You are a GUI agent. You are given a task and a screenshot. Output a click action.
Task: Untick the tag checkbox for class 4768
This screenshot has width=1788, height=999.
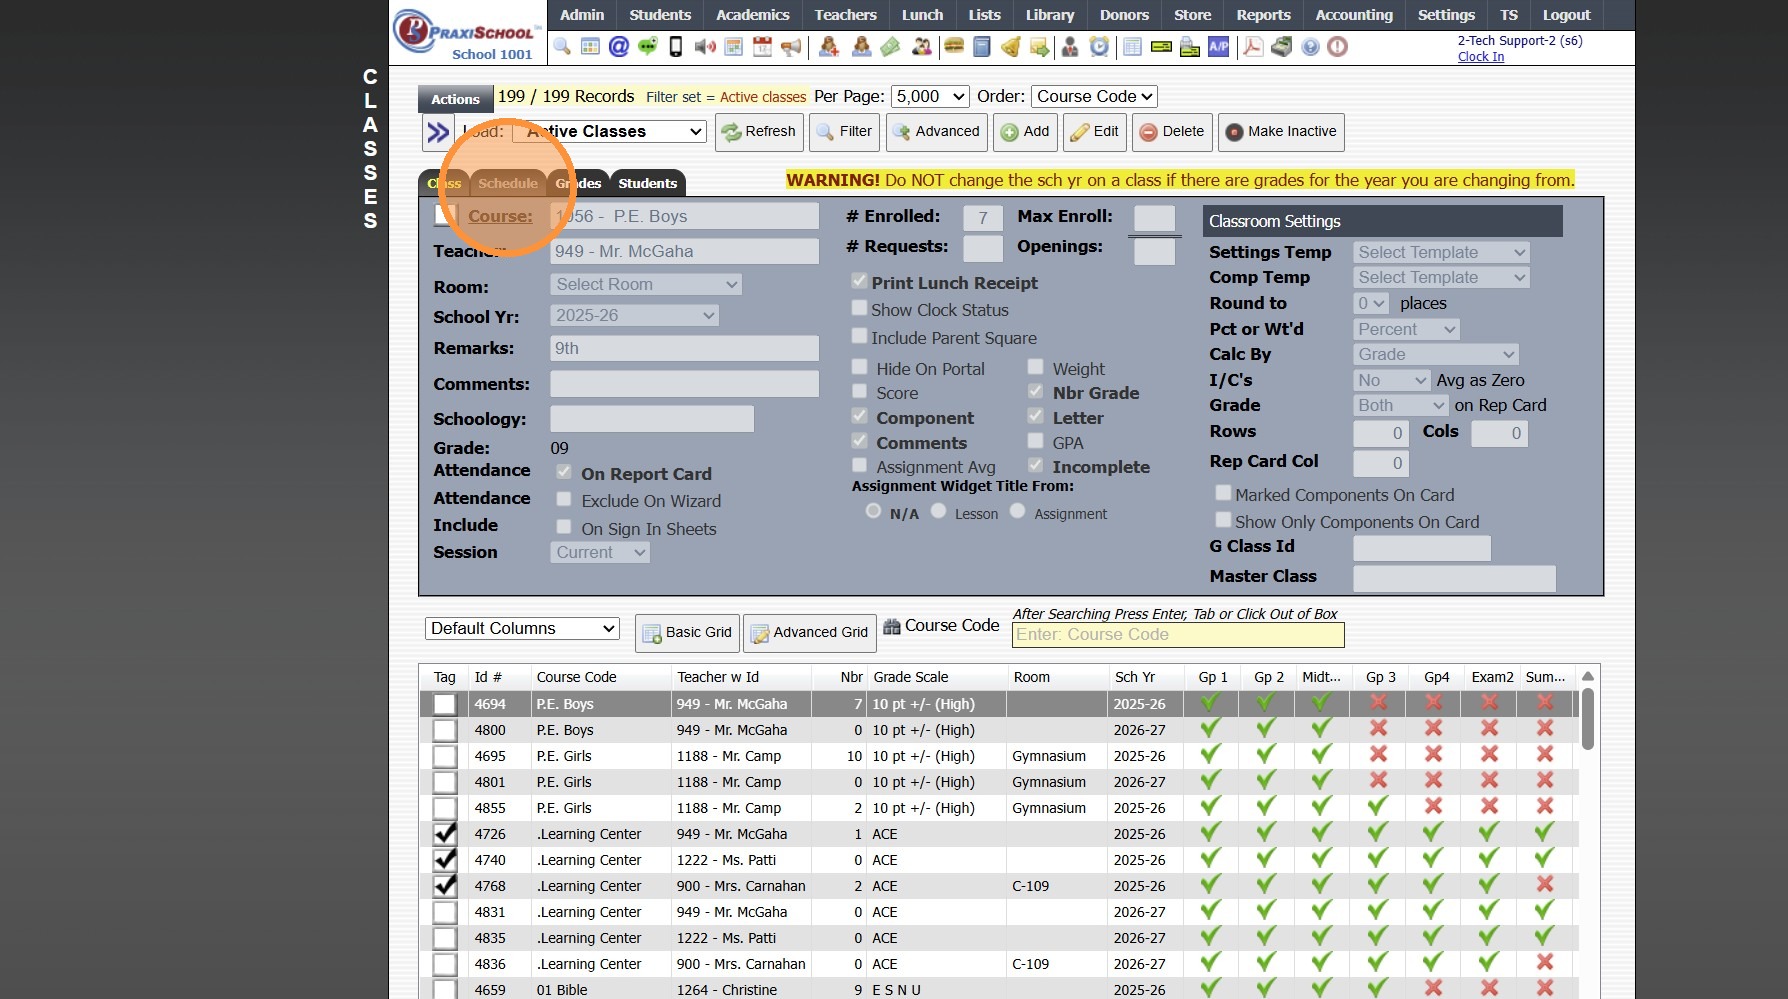click(x=445, y=886)
